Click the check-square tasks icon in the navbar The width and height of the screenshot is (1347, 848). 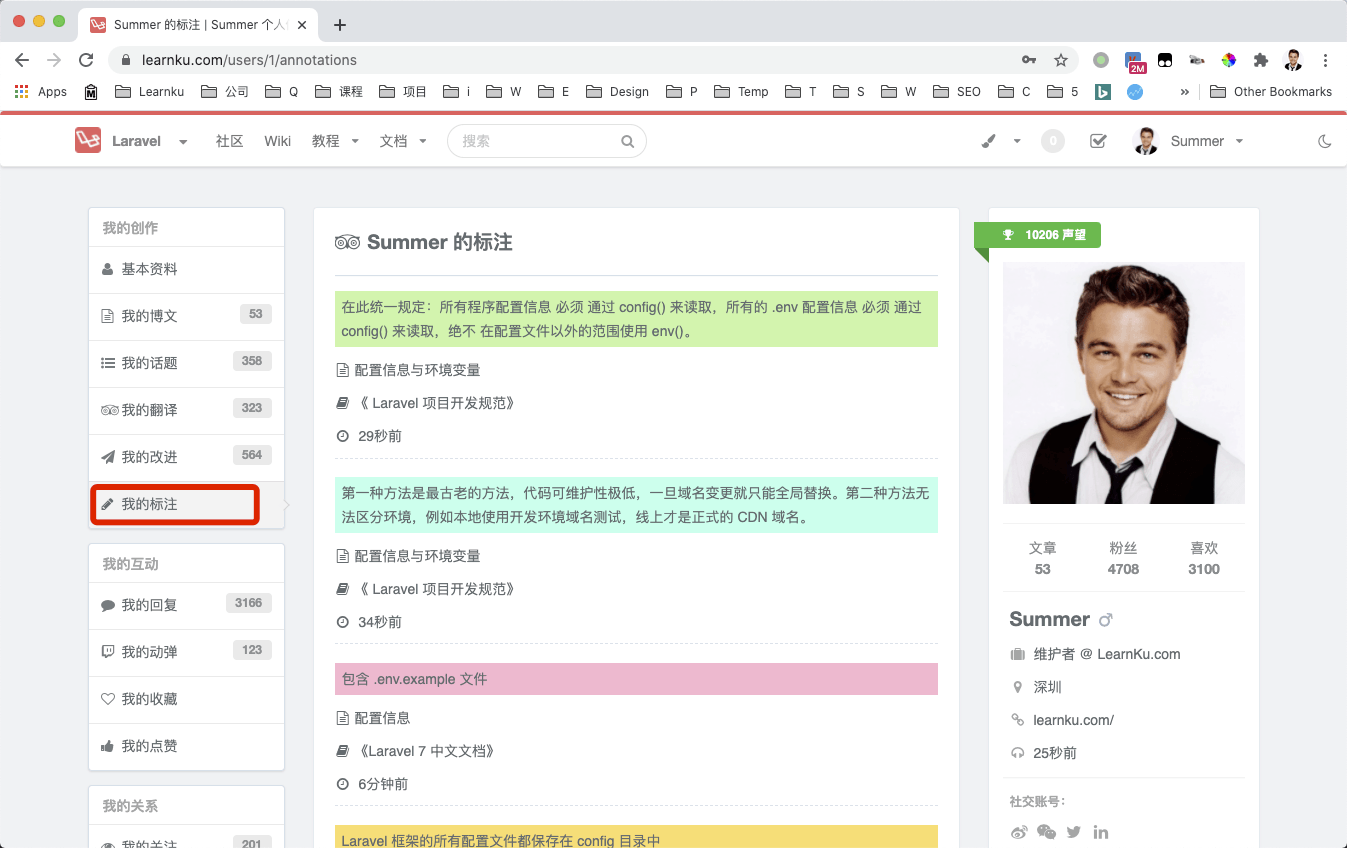tap(1098, 141)
